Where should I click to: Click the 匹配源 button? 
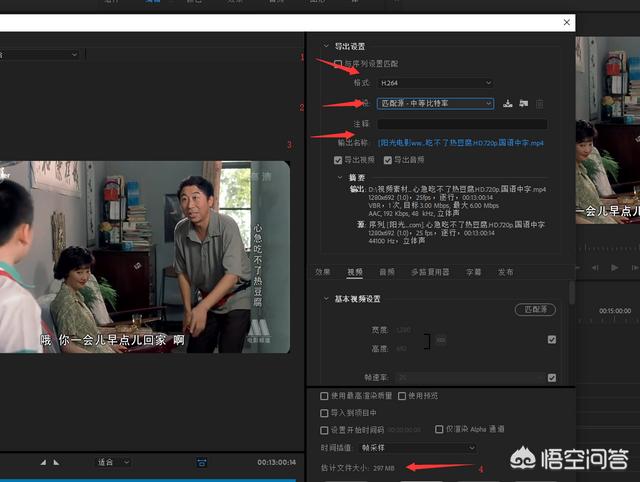(x=535, y=310)
